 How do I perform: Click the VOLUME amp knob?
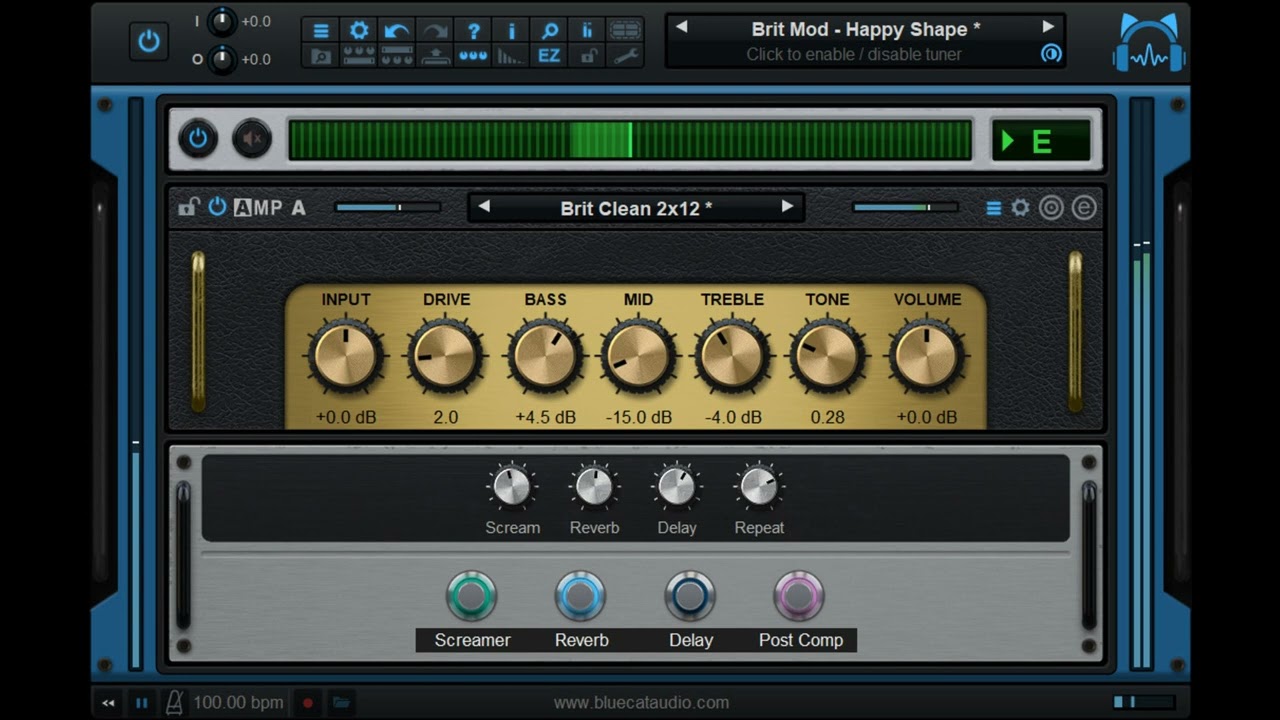coord(927,356)
